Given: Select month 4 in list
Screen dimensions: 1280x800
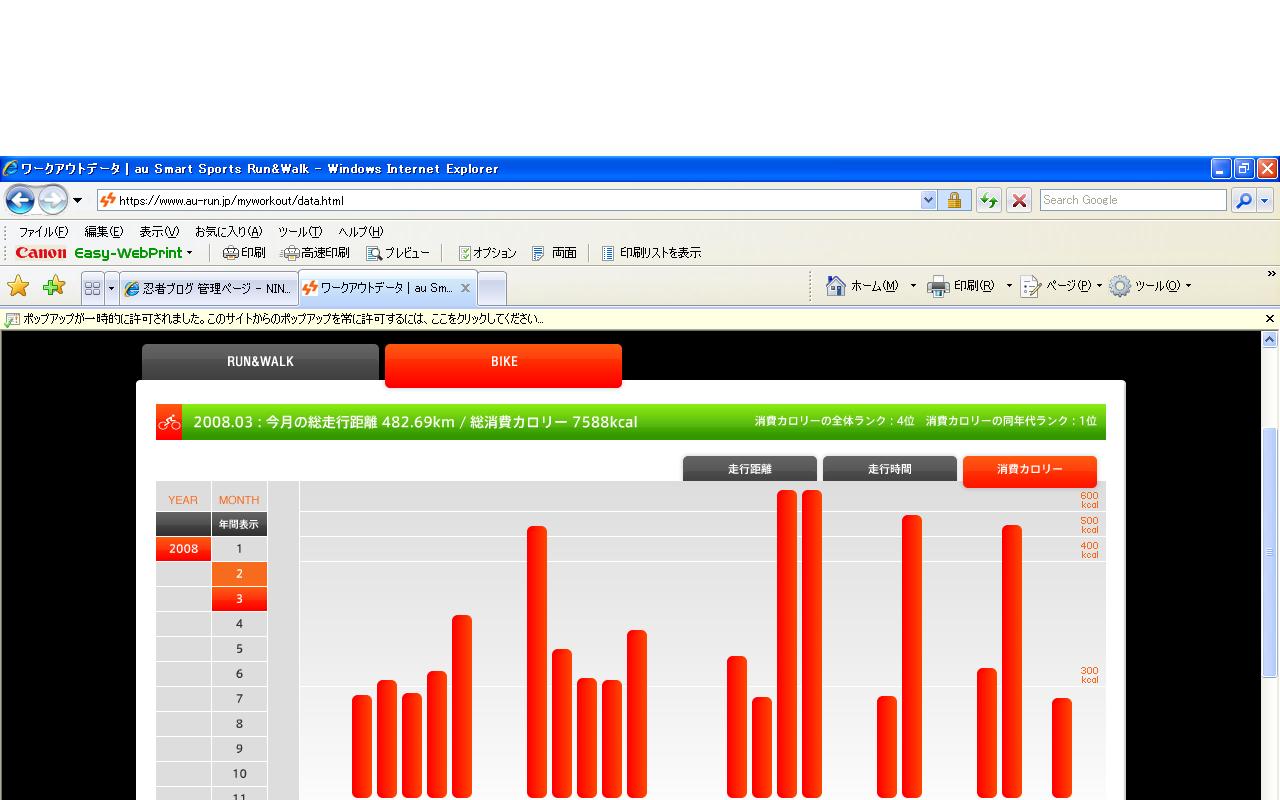Looking at the screenshot, I should (239, 624).
